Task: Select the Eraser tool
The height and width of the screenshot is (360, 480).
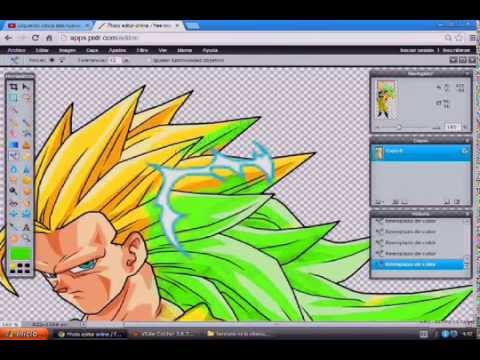Action: (x=13, y=133)
